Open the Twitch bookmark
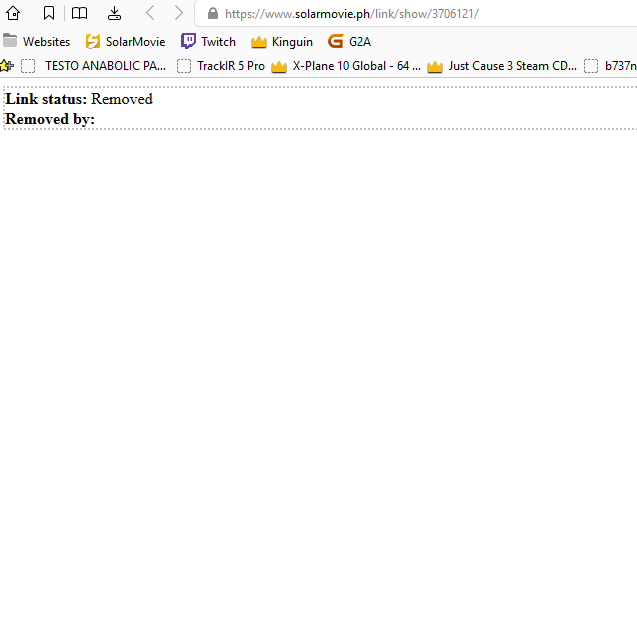637x641 pixels. coord(208,42)
